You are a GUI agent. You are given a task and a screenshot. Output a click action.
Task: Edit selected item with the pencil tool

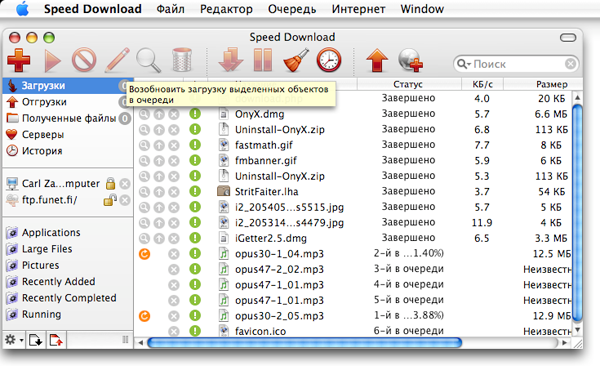[x=117, y=60]
